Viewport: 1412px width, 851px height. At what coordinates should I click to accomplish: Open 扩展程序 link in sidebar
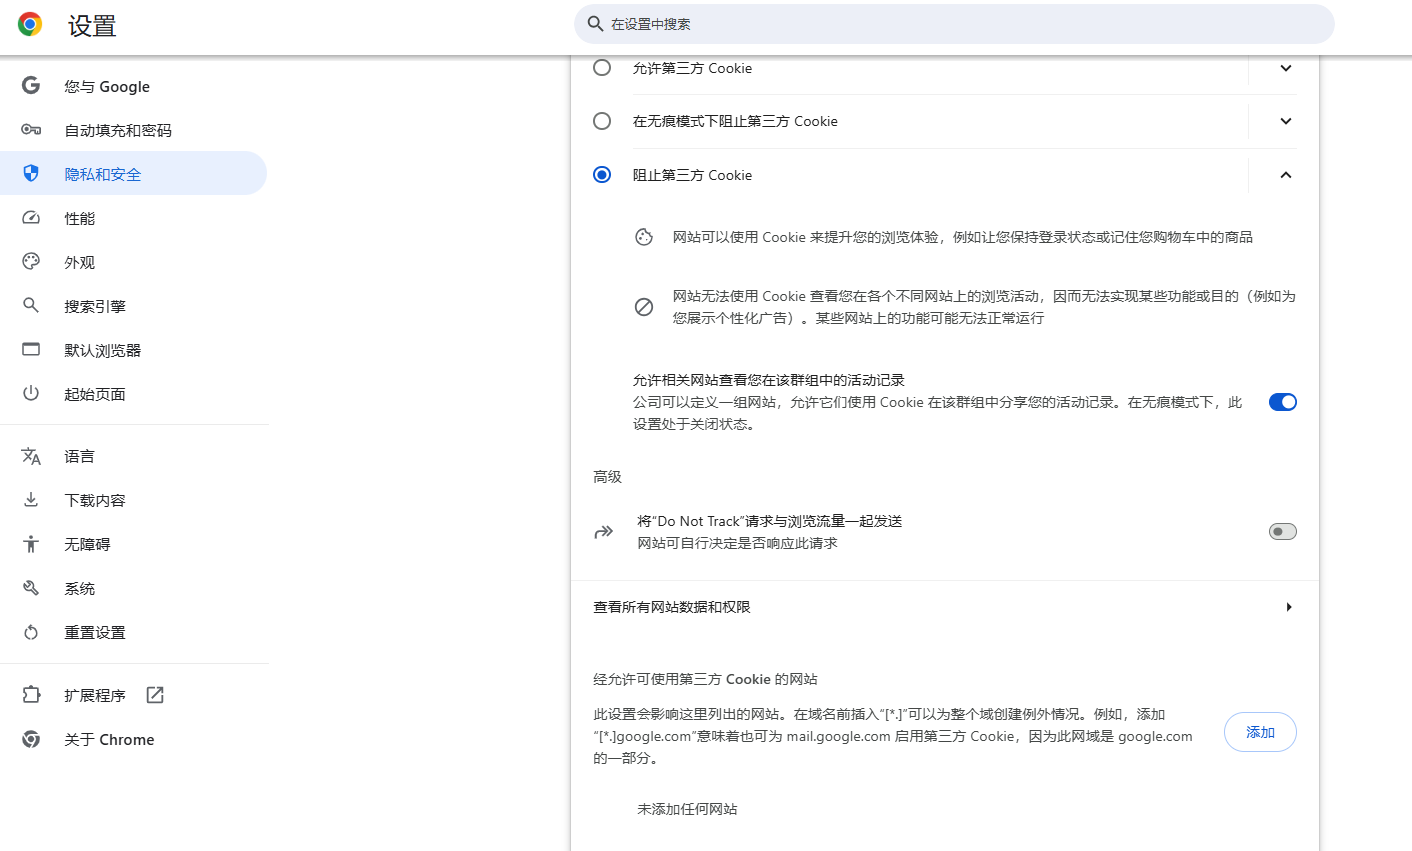click(x=134, y=695)
